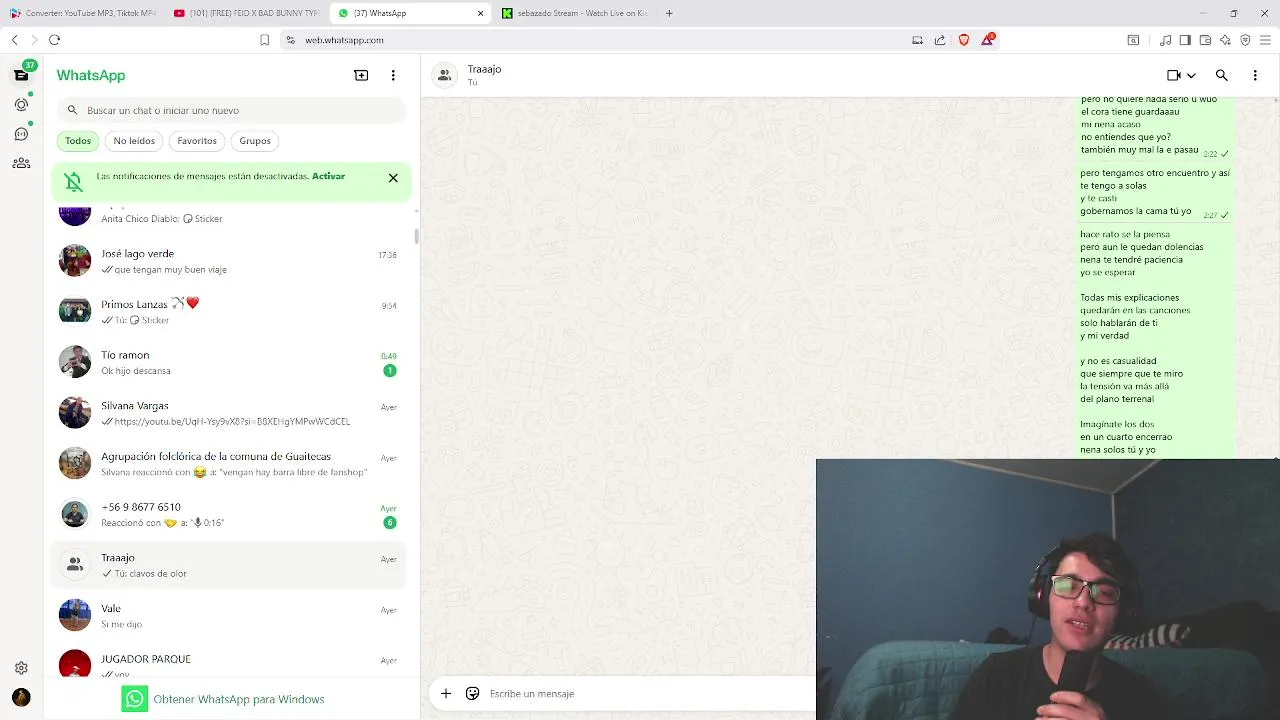Open own profile picture in sidebar
Screen dimensions: 1280x720
click(21, 697)
